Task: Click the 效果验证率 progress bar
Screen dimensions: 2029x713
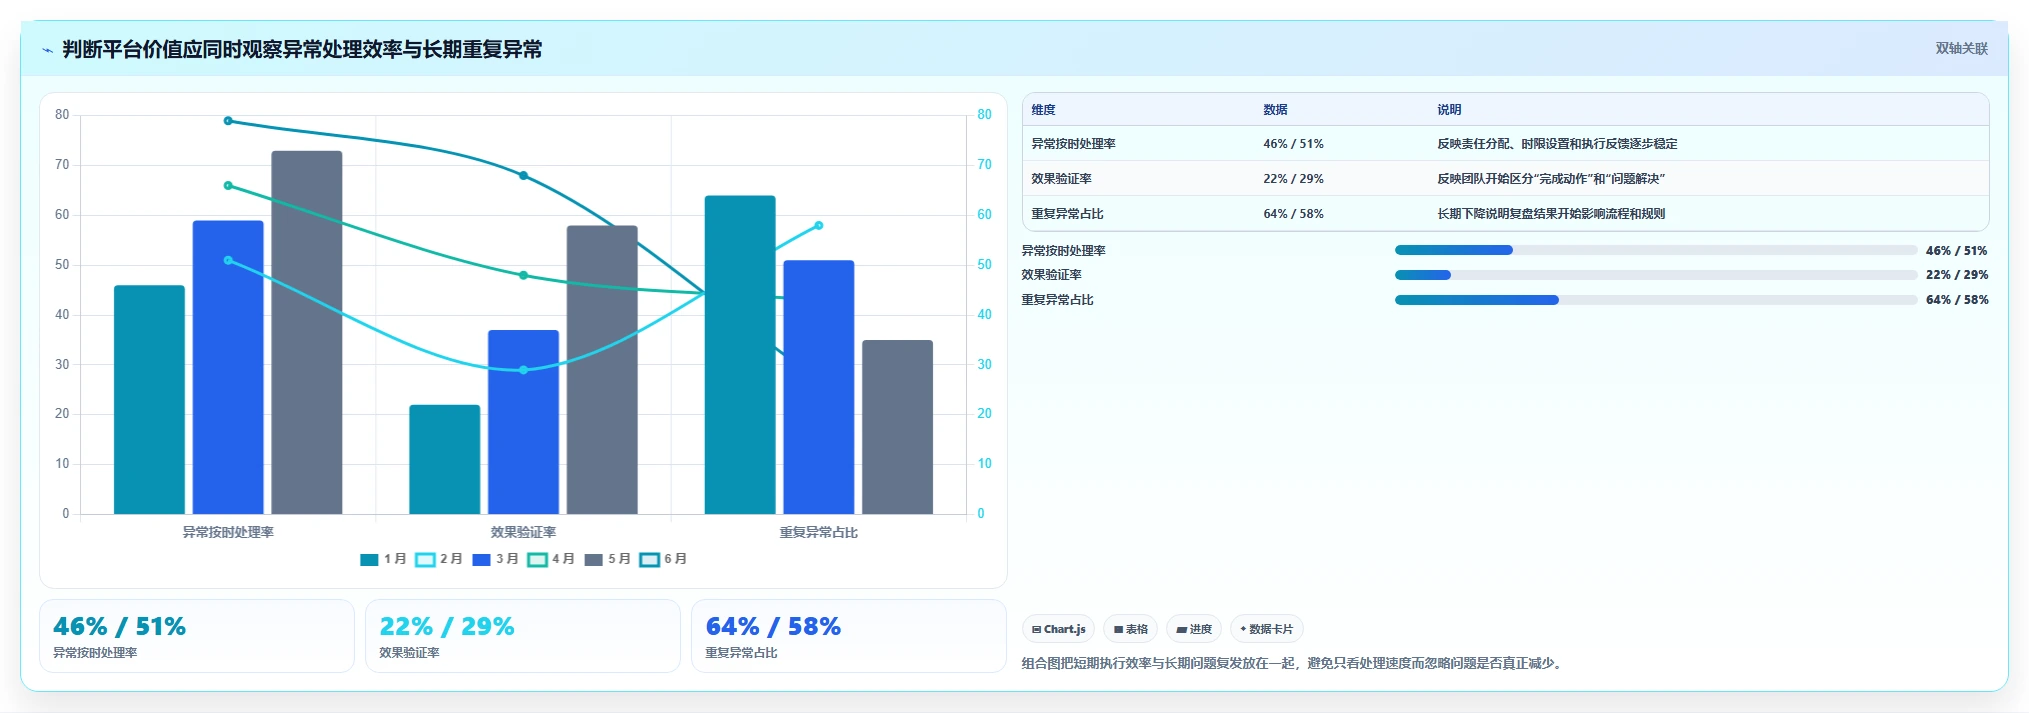Action: [x=1656, y=275]
